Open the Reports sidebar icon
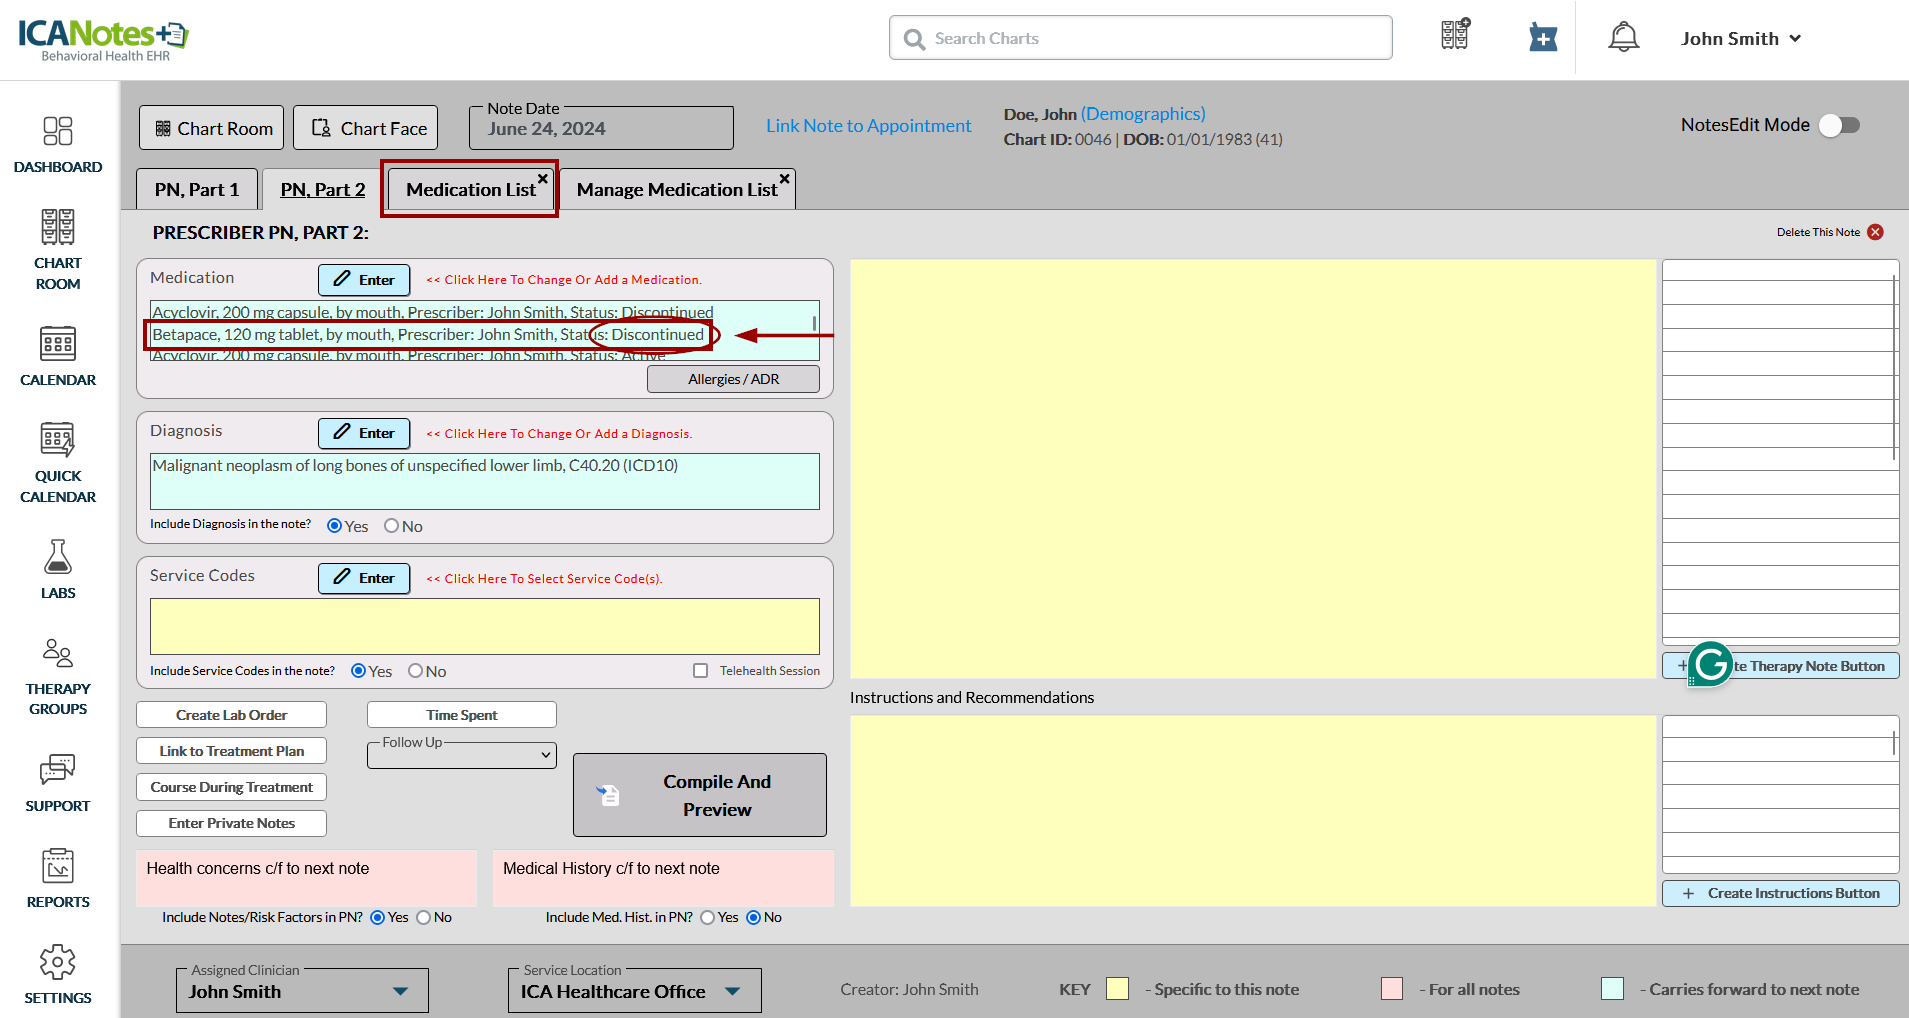The height and width of the screenshot is (1018, 1909). pos(58,866)
